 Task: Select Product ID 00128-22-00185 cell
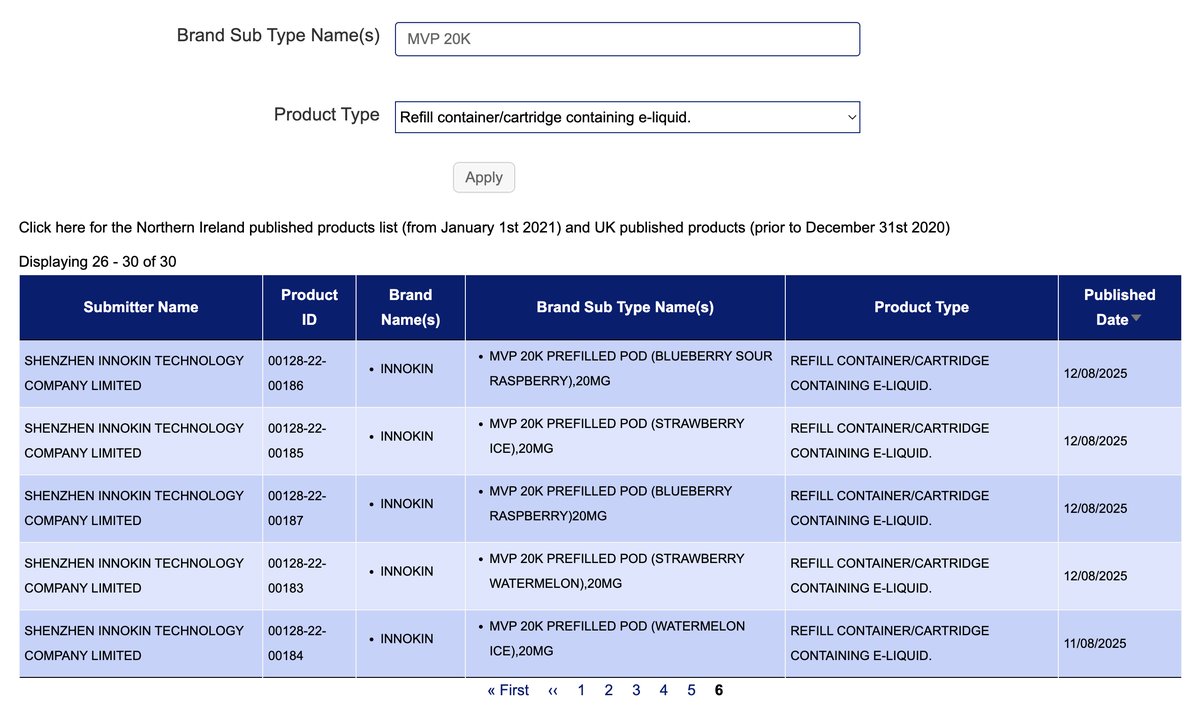pos(310,440)
